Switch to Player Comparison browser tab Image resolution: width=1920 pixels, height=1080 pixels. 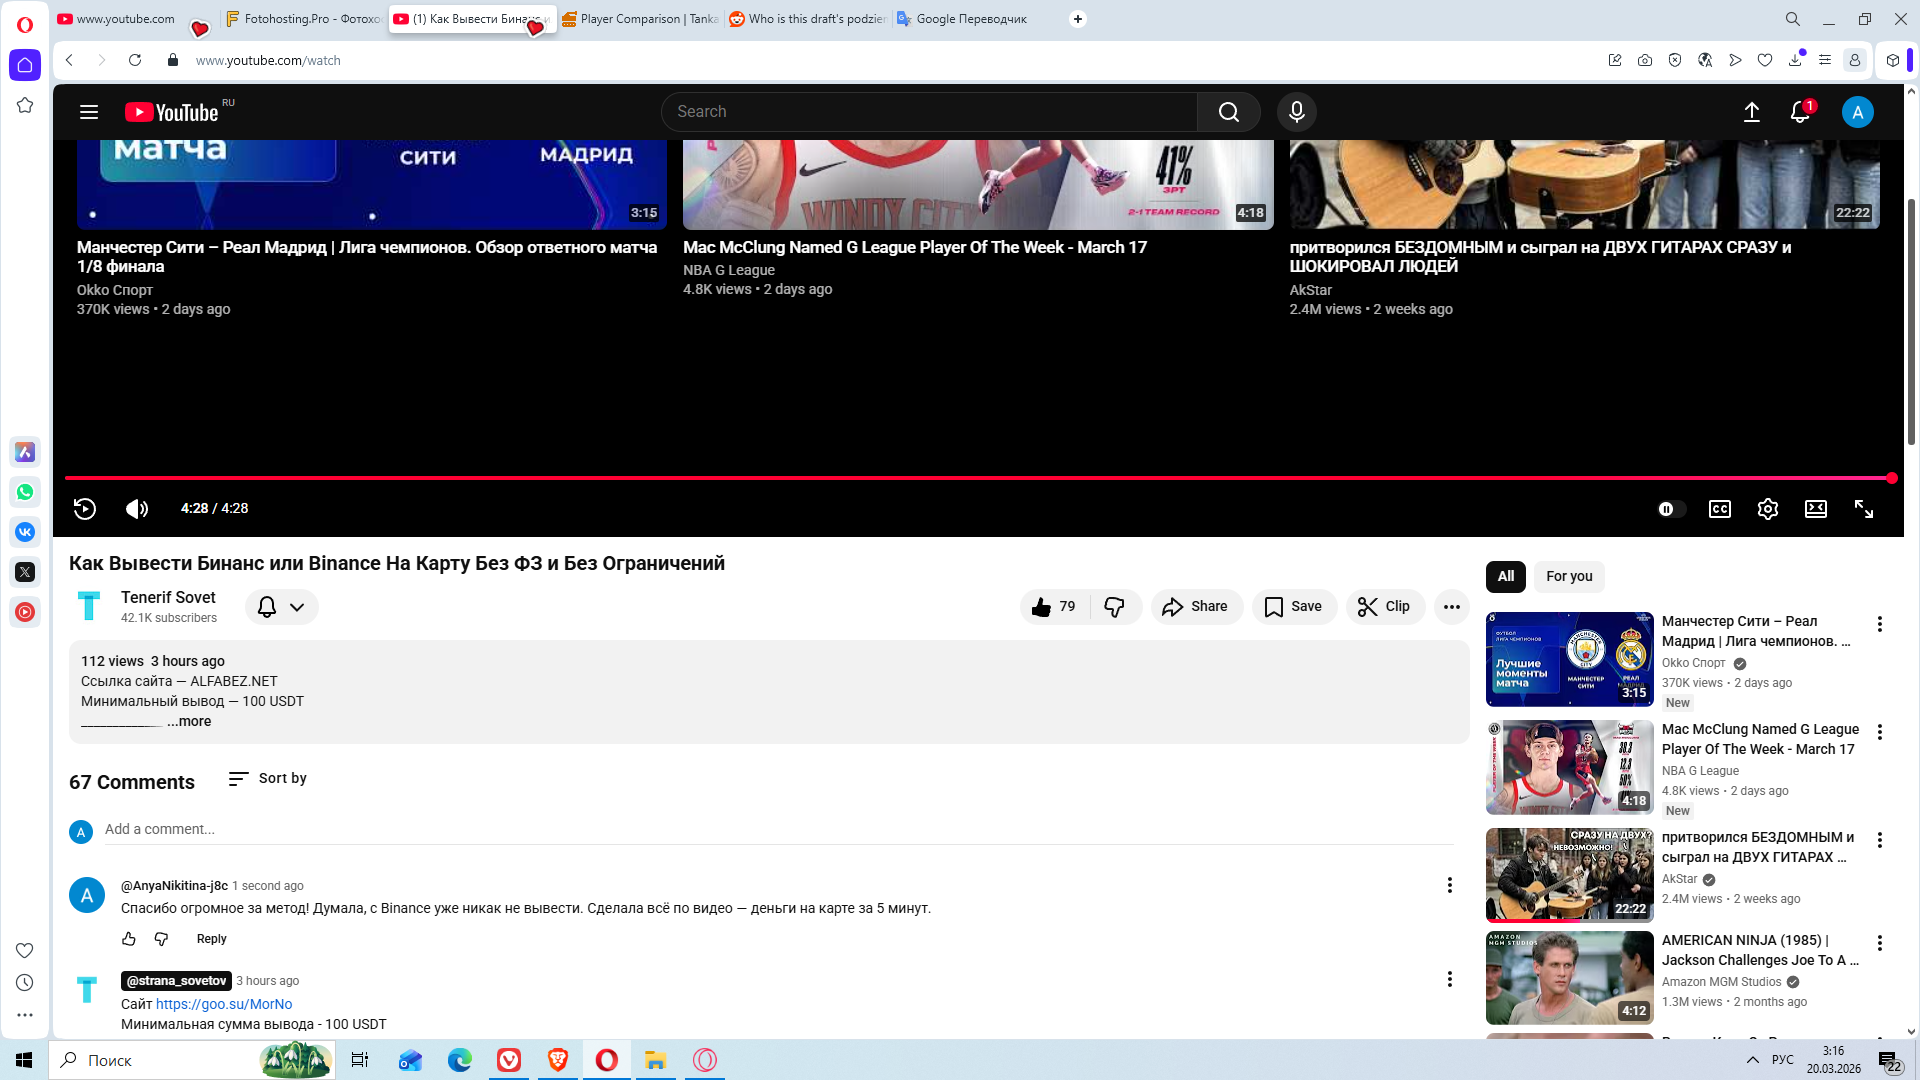(640, 19)
